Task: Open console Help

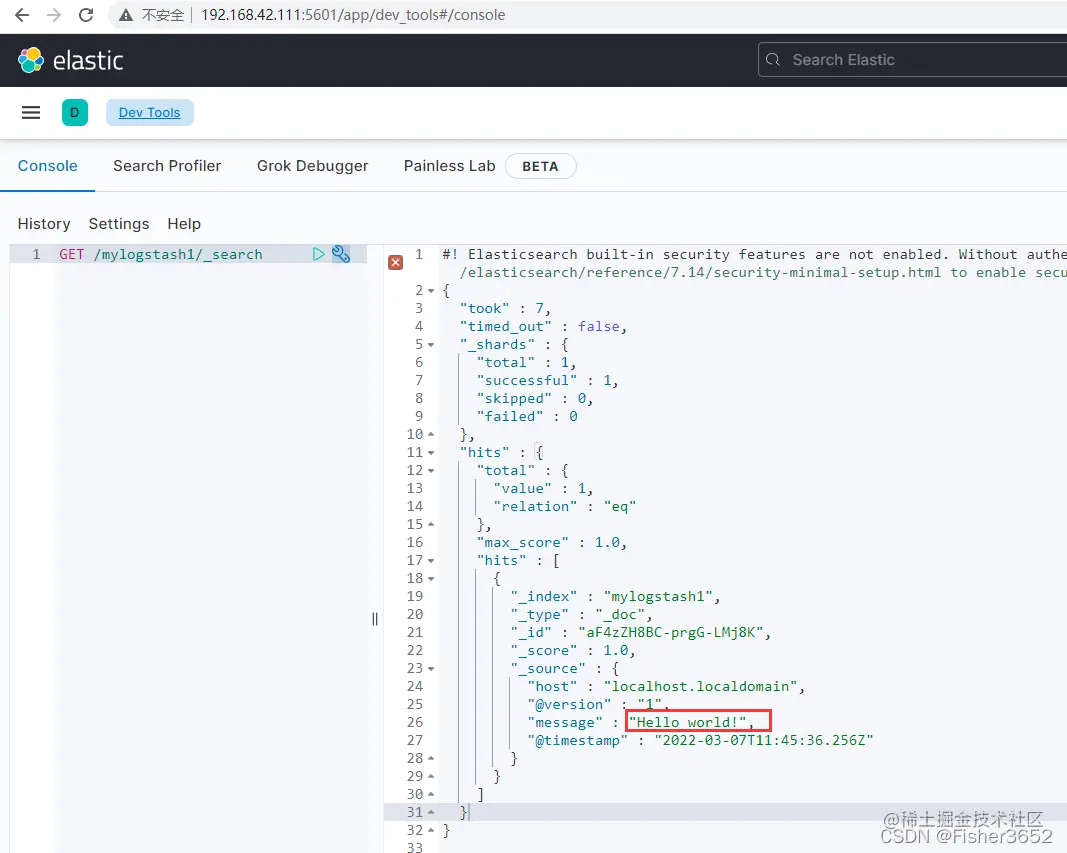Action: (184, 224)
